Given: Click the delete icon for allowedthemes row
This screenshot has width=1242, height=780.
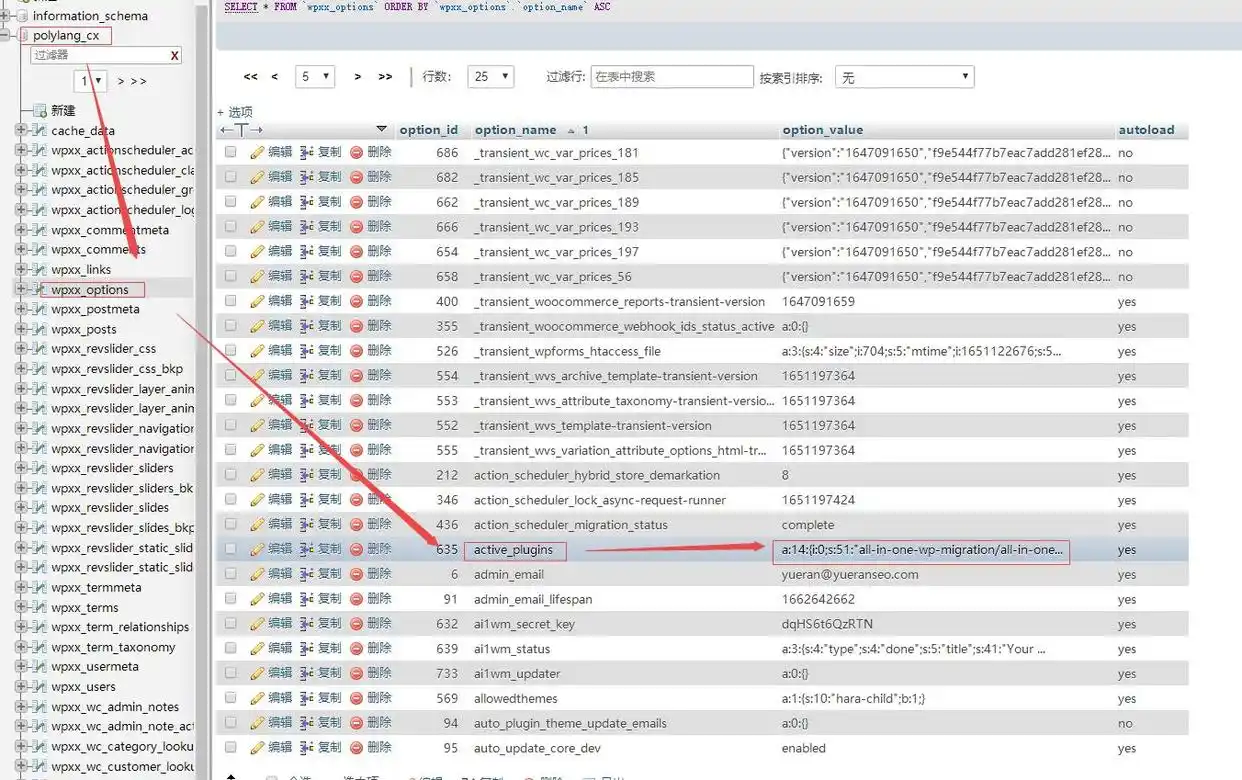Looking at the screenshot, I should [356, 698].
